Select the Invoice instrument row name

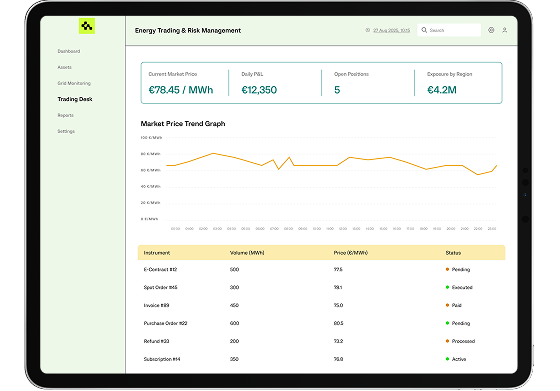tap(156, 305)
